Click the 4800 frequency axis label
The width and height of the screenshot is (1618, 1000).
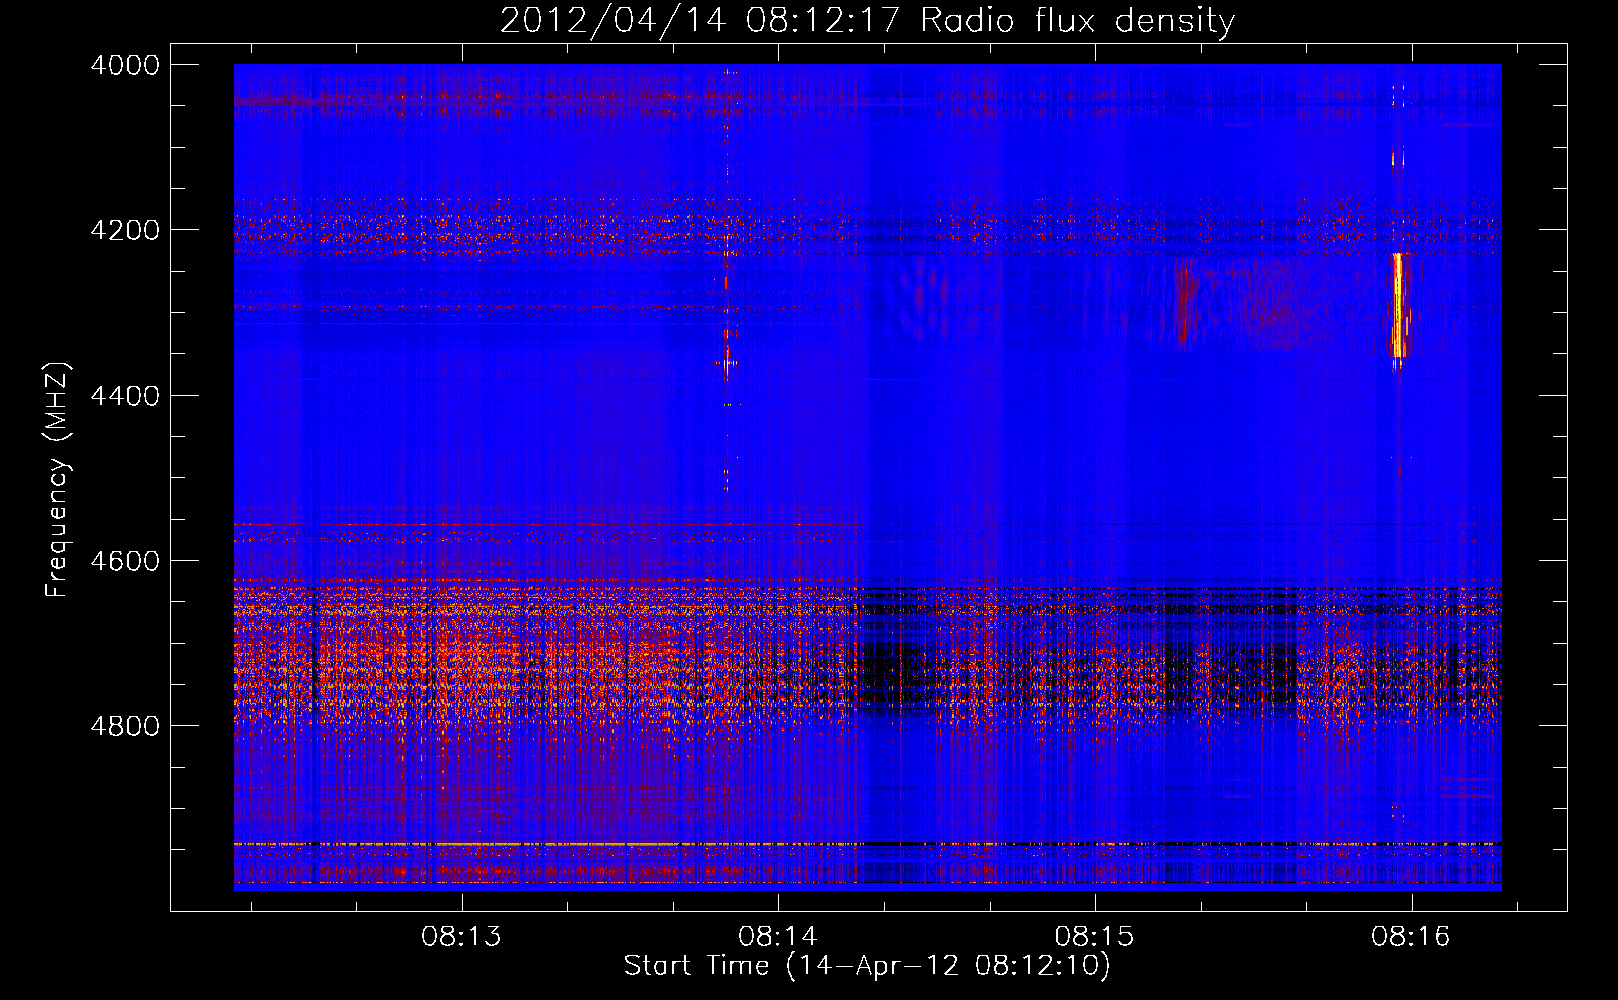125,726
